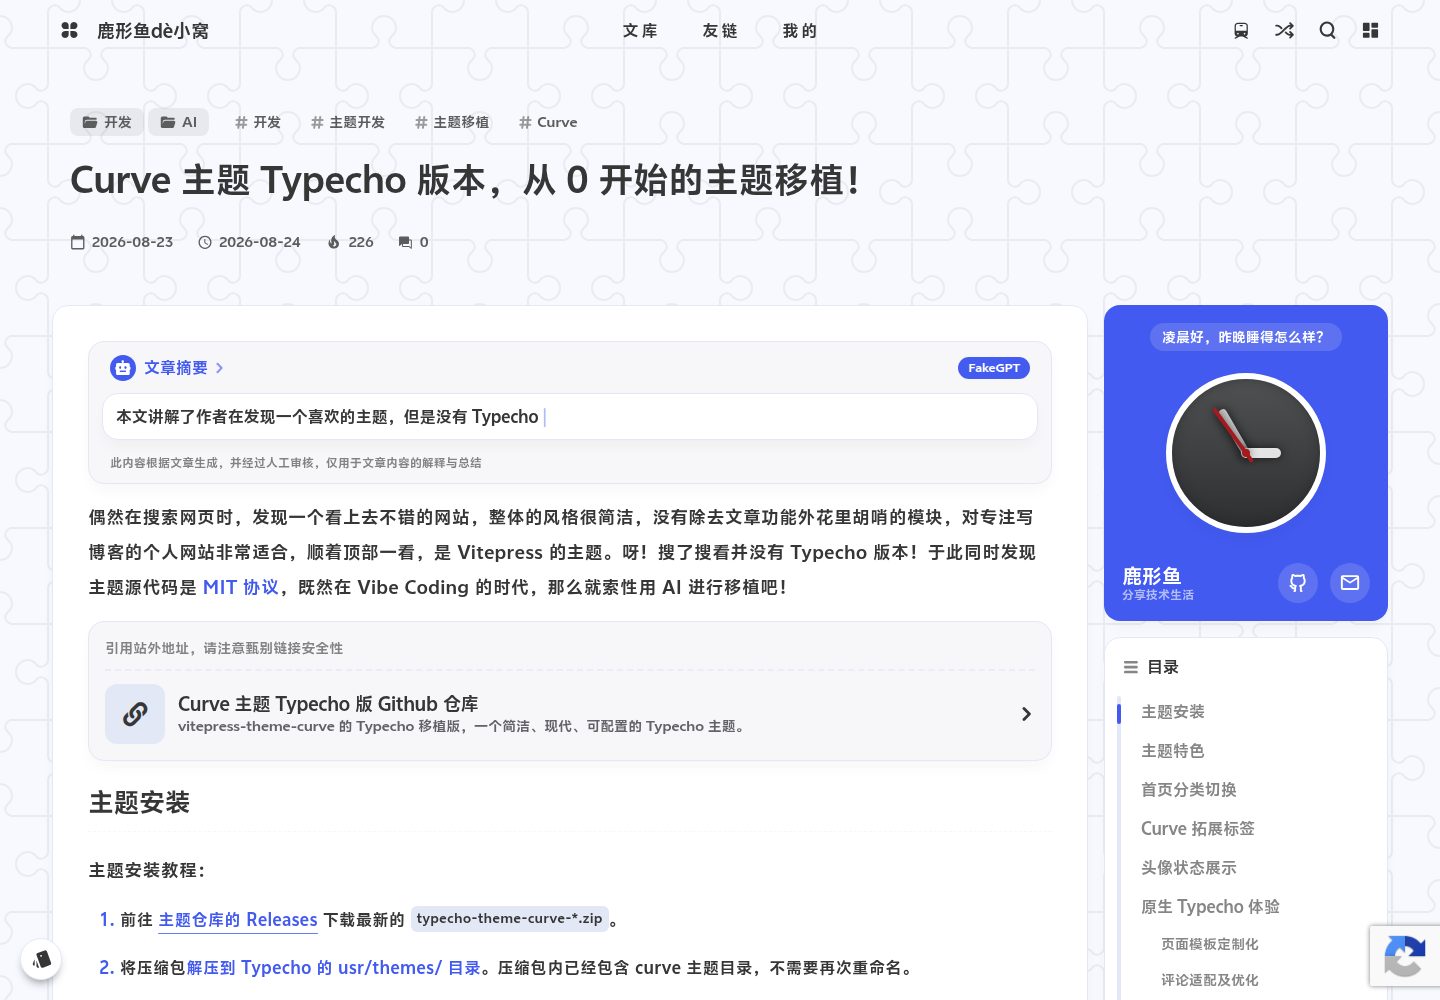Viewport: 1440px width, 1000px height.
Task: Click the four-dot site logo icon
Action: point(69,30)
